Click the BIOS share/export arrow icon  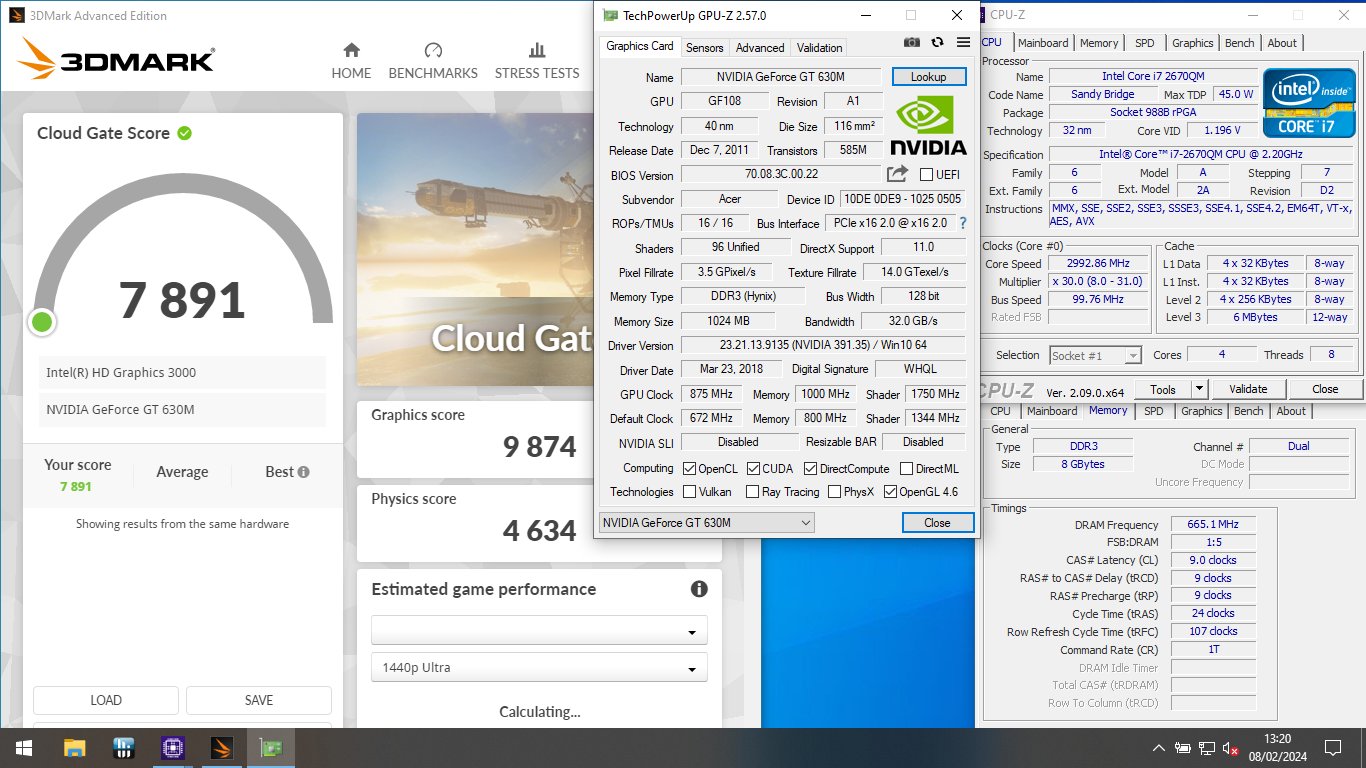point(897,174)
